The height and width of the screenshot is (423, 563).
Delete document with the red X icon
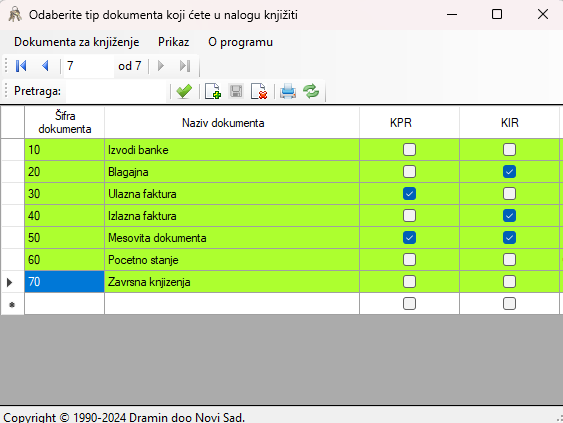[x=259, y=91]
